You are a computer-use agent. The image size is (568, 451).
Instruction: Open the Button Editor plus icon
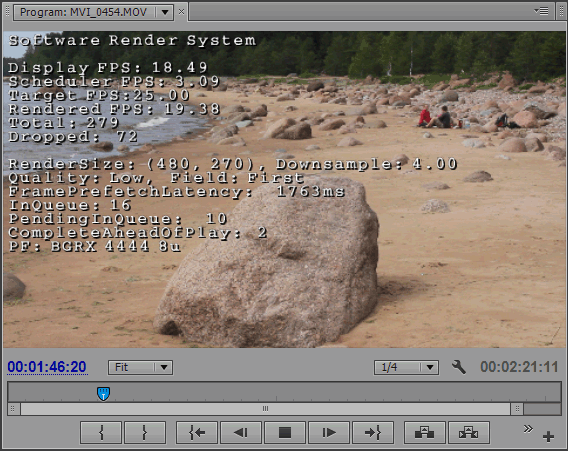point(548,436)
